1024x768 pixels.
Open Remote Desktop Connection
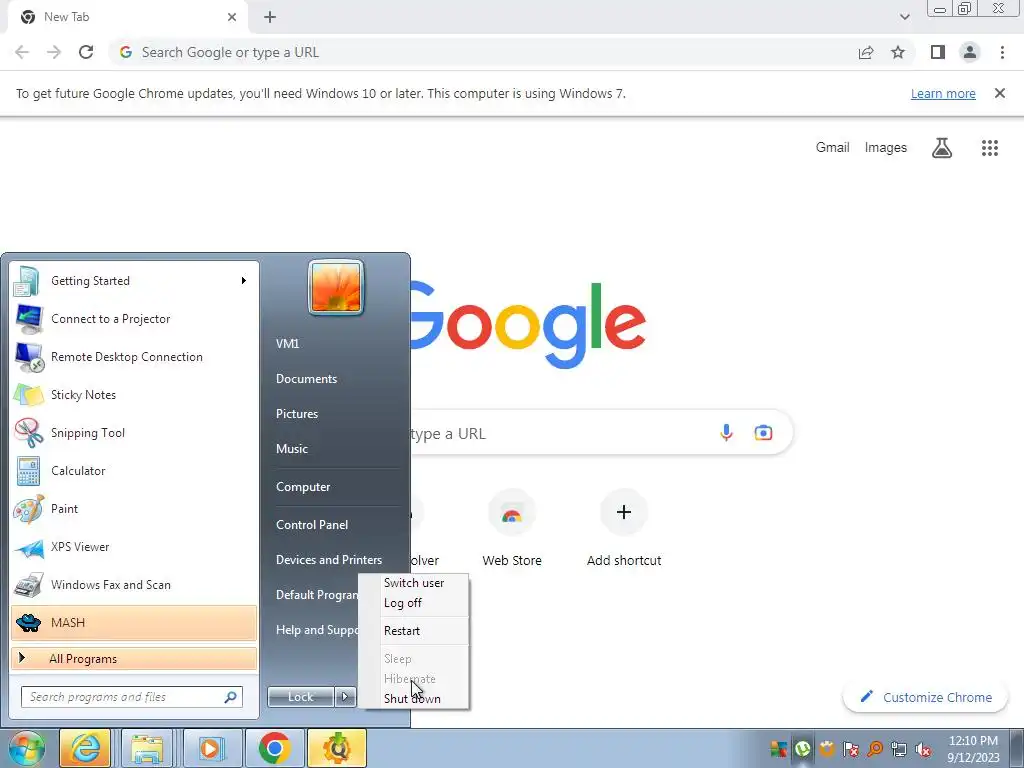coord(134,357)
